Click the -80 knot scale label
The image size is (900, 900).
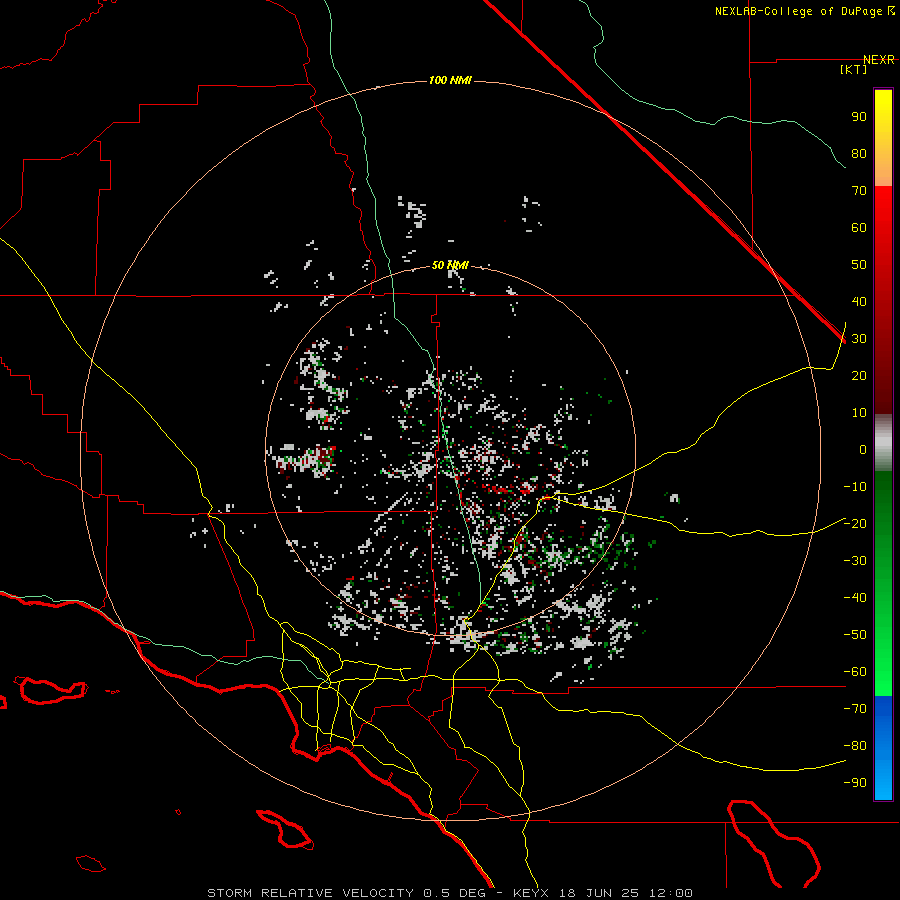click(855, 746)
